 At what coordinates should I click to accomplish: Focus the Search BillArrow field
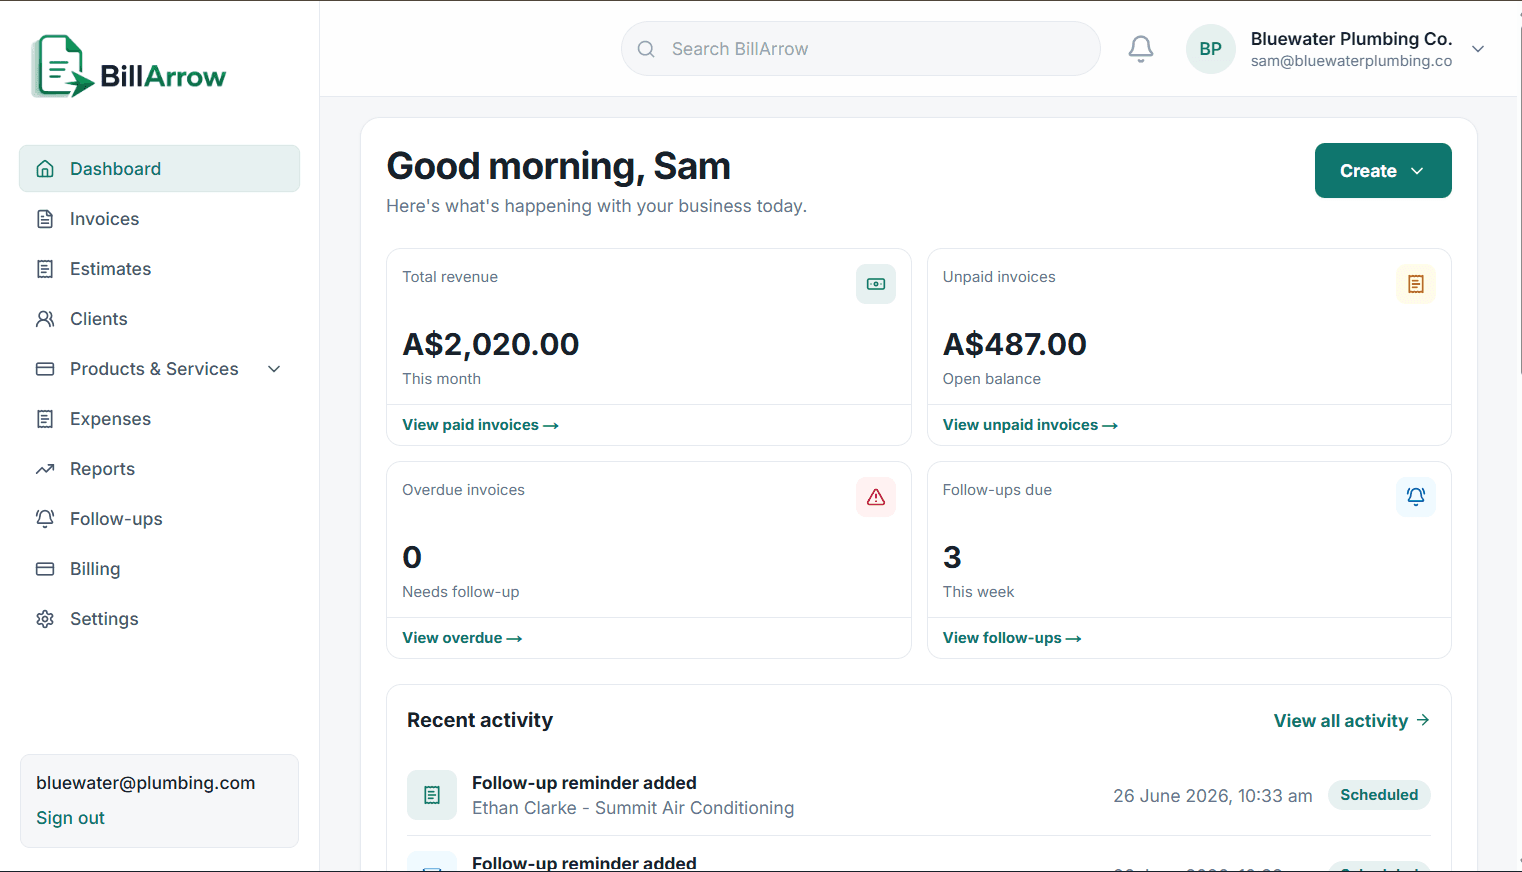click(x=861, y=49)
